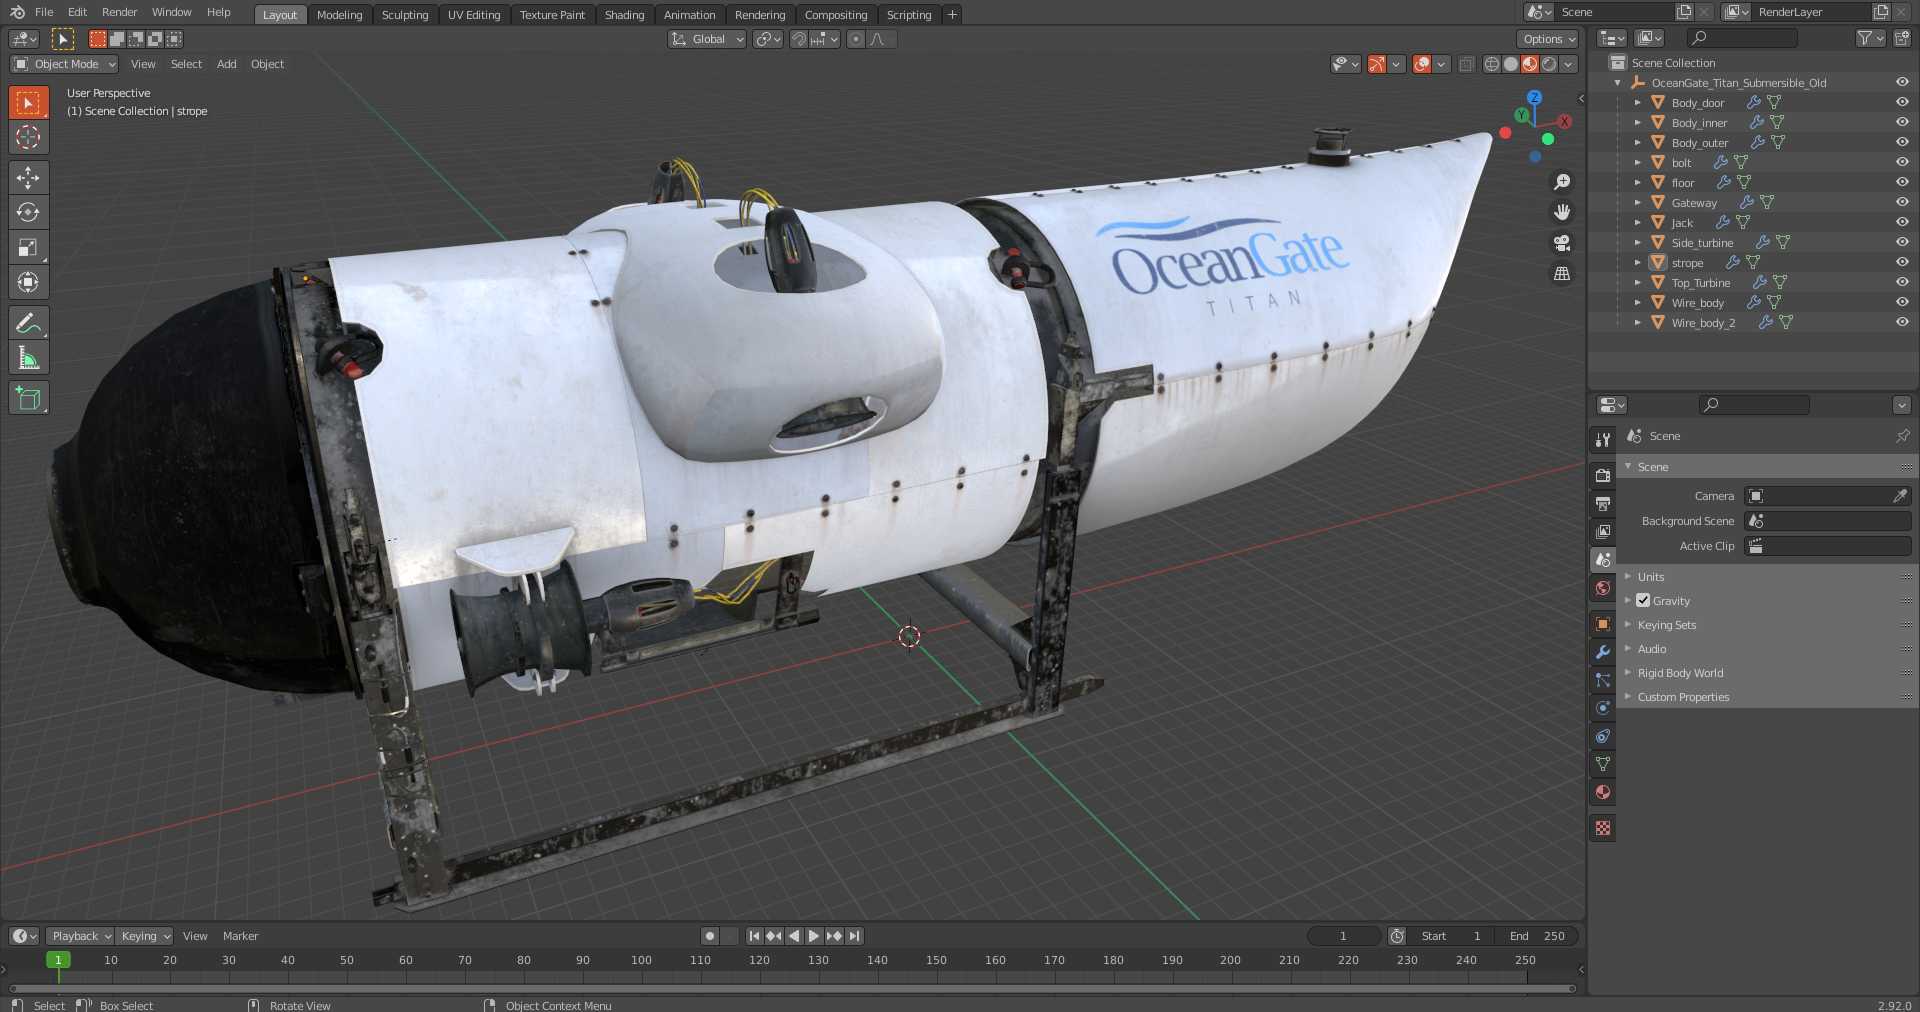Switch to the Shading workspace tab
The height and width of the screenshot is (1012, 1920).
[624, 15]
